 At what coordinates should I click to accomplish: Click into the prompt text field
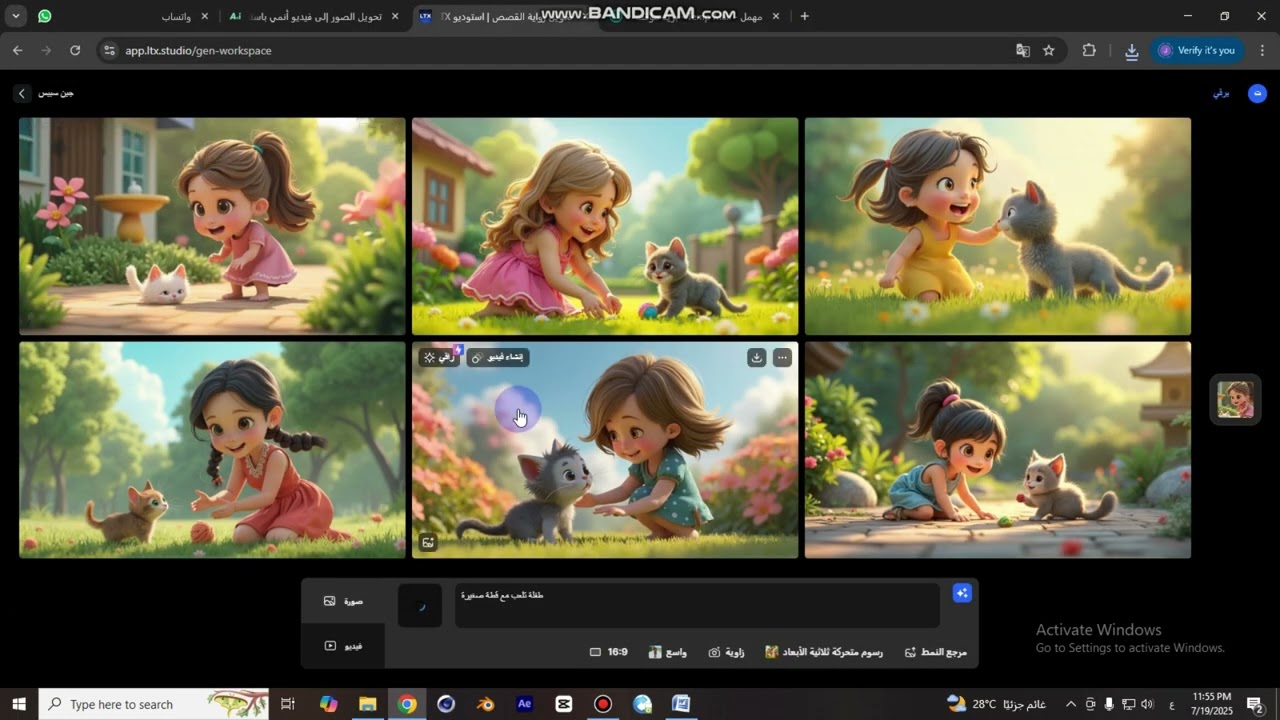(697, 606)
